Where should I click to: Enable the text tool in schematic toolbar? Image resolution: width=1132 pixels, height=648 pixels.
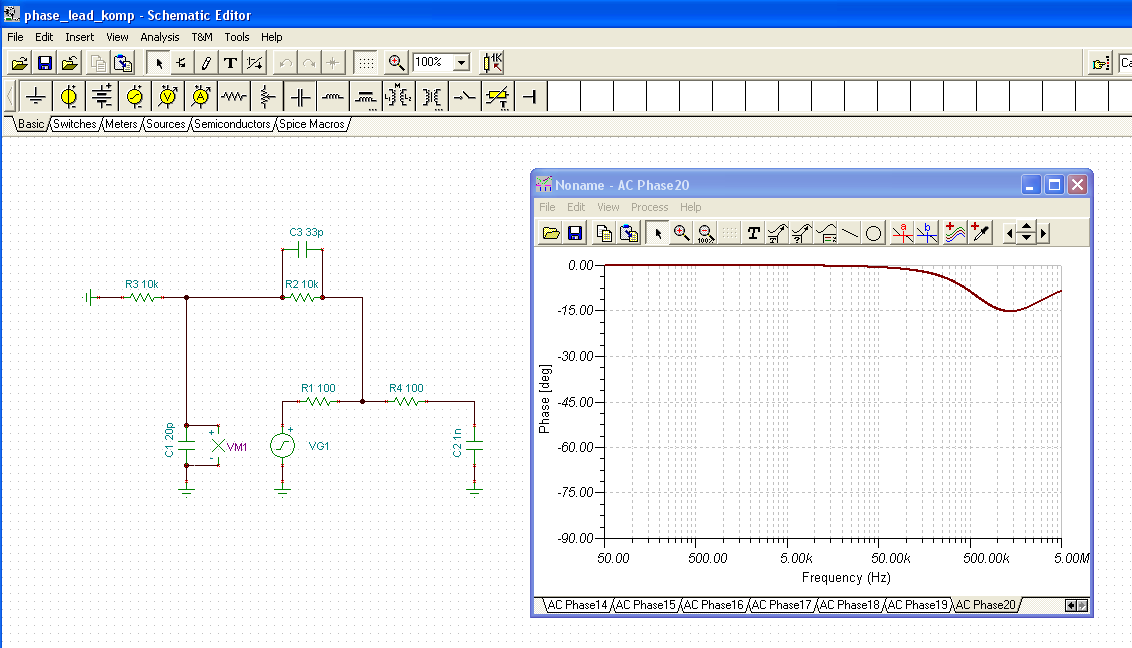click(x=230, y=62)
